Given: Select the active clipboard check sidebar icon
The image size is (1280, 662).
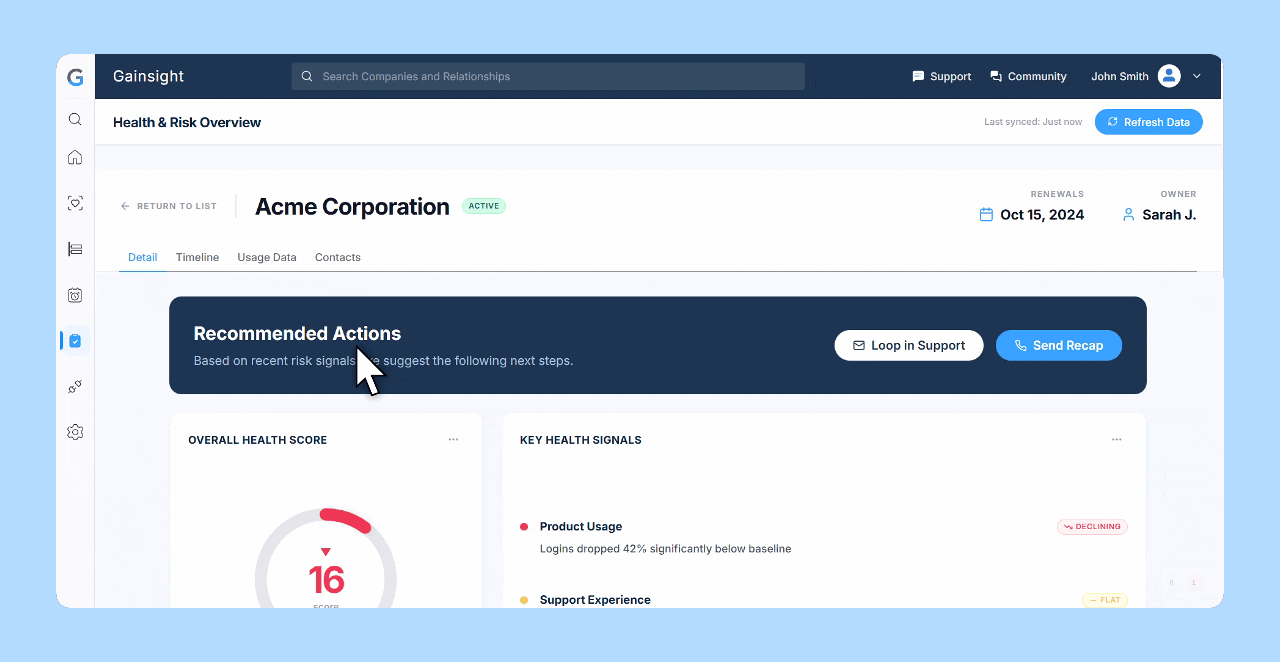Looking at the screenshot, I should (75, 341).
